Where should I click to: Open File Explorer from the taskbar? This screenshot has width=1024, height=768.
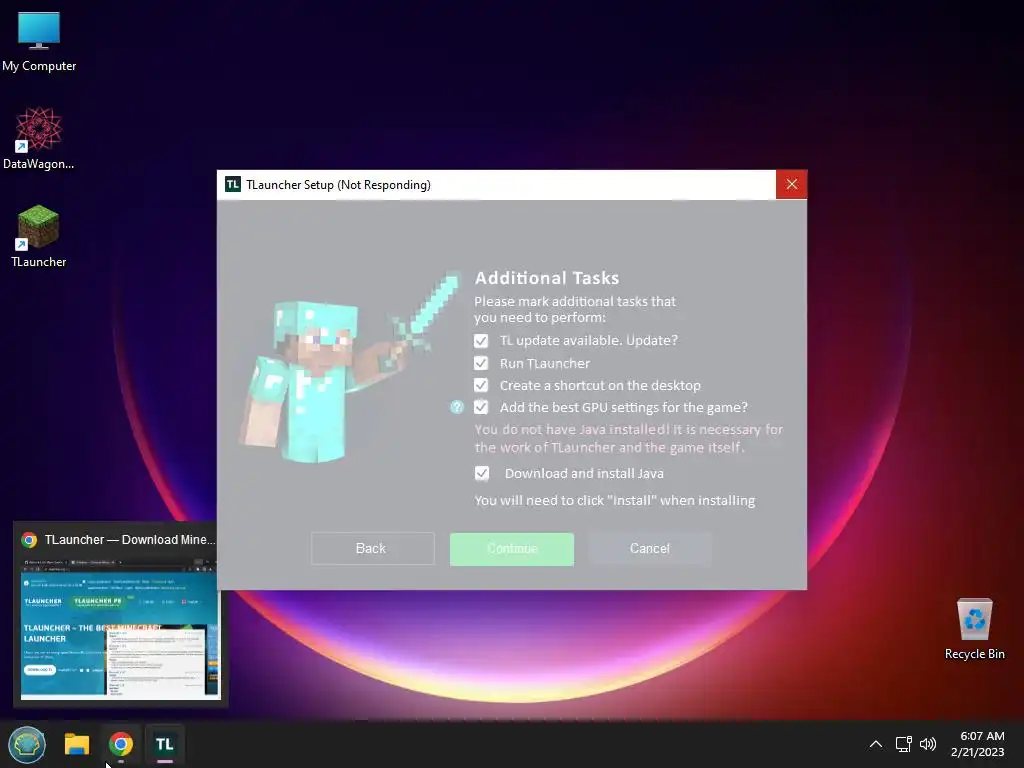point(76,744)
